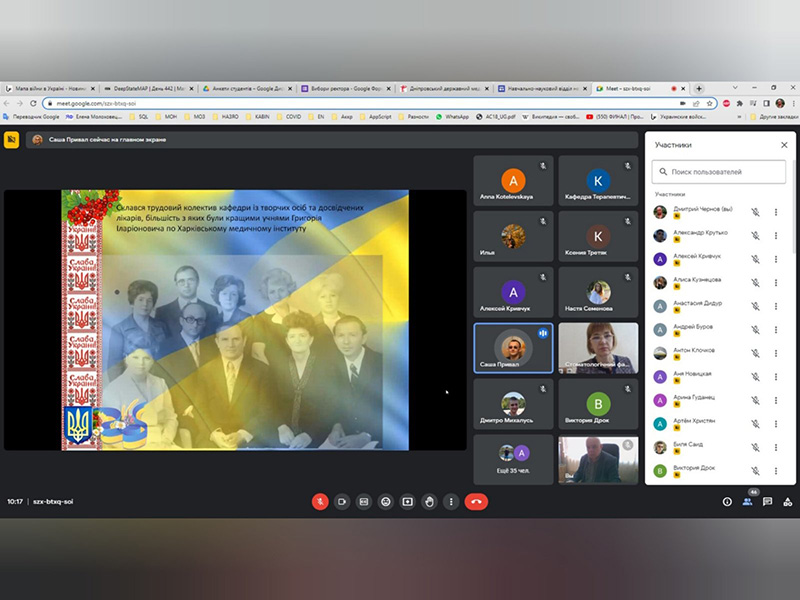
Task: Open more options for Антон Клочков
Action: (776, 353)
